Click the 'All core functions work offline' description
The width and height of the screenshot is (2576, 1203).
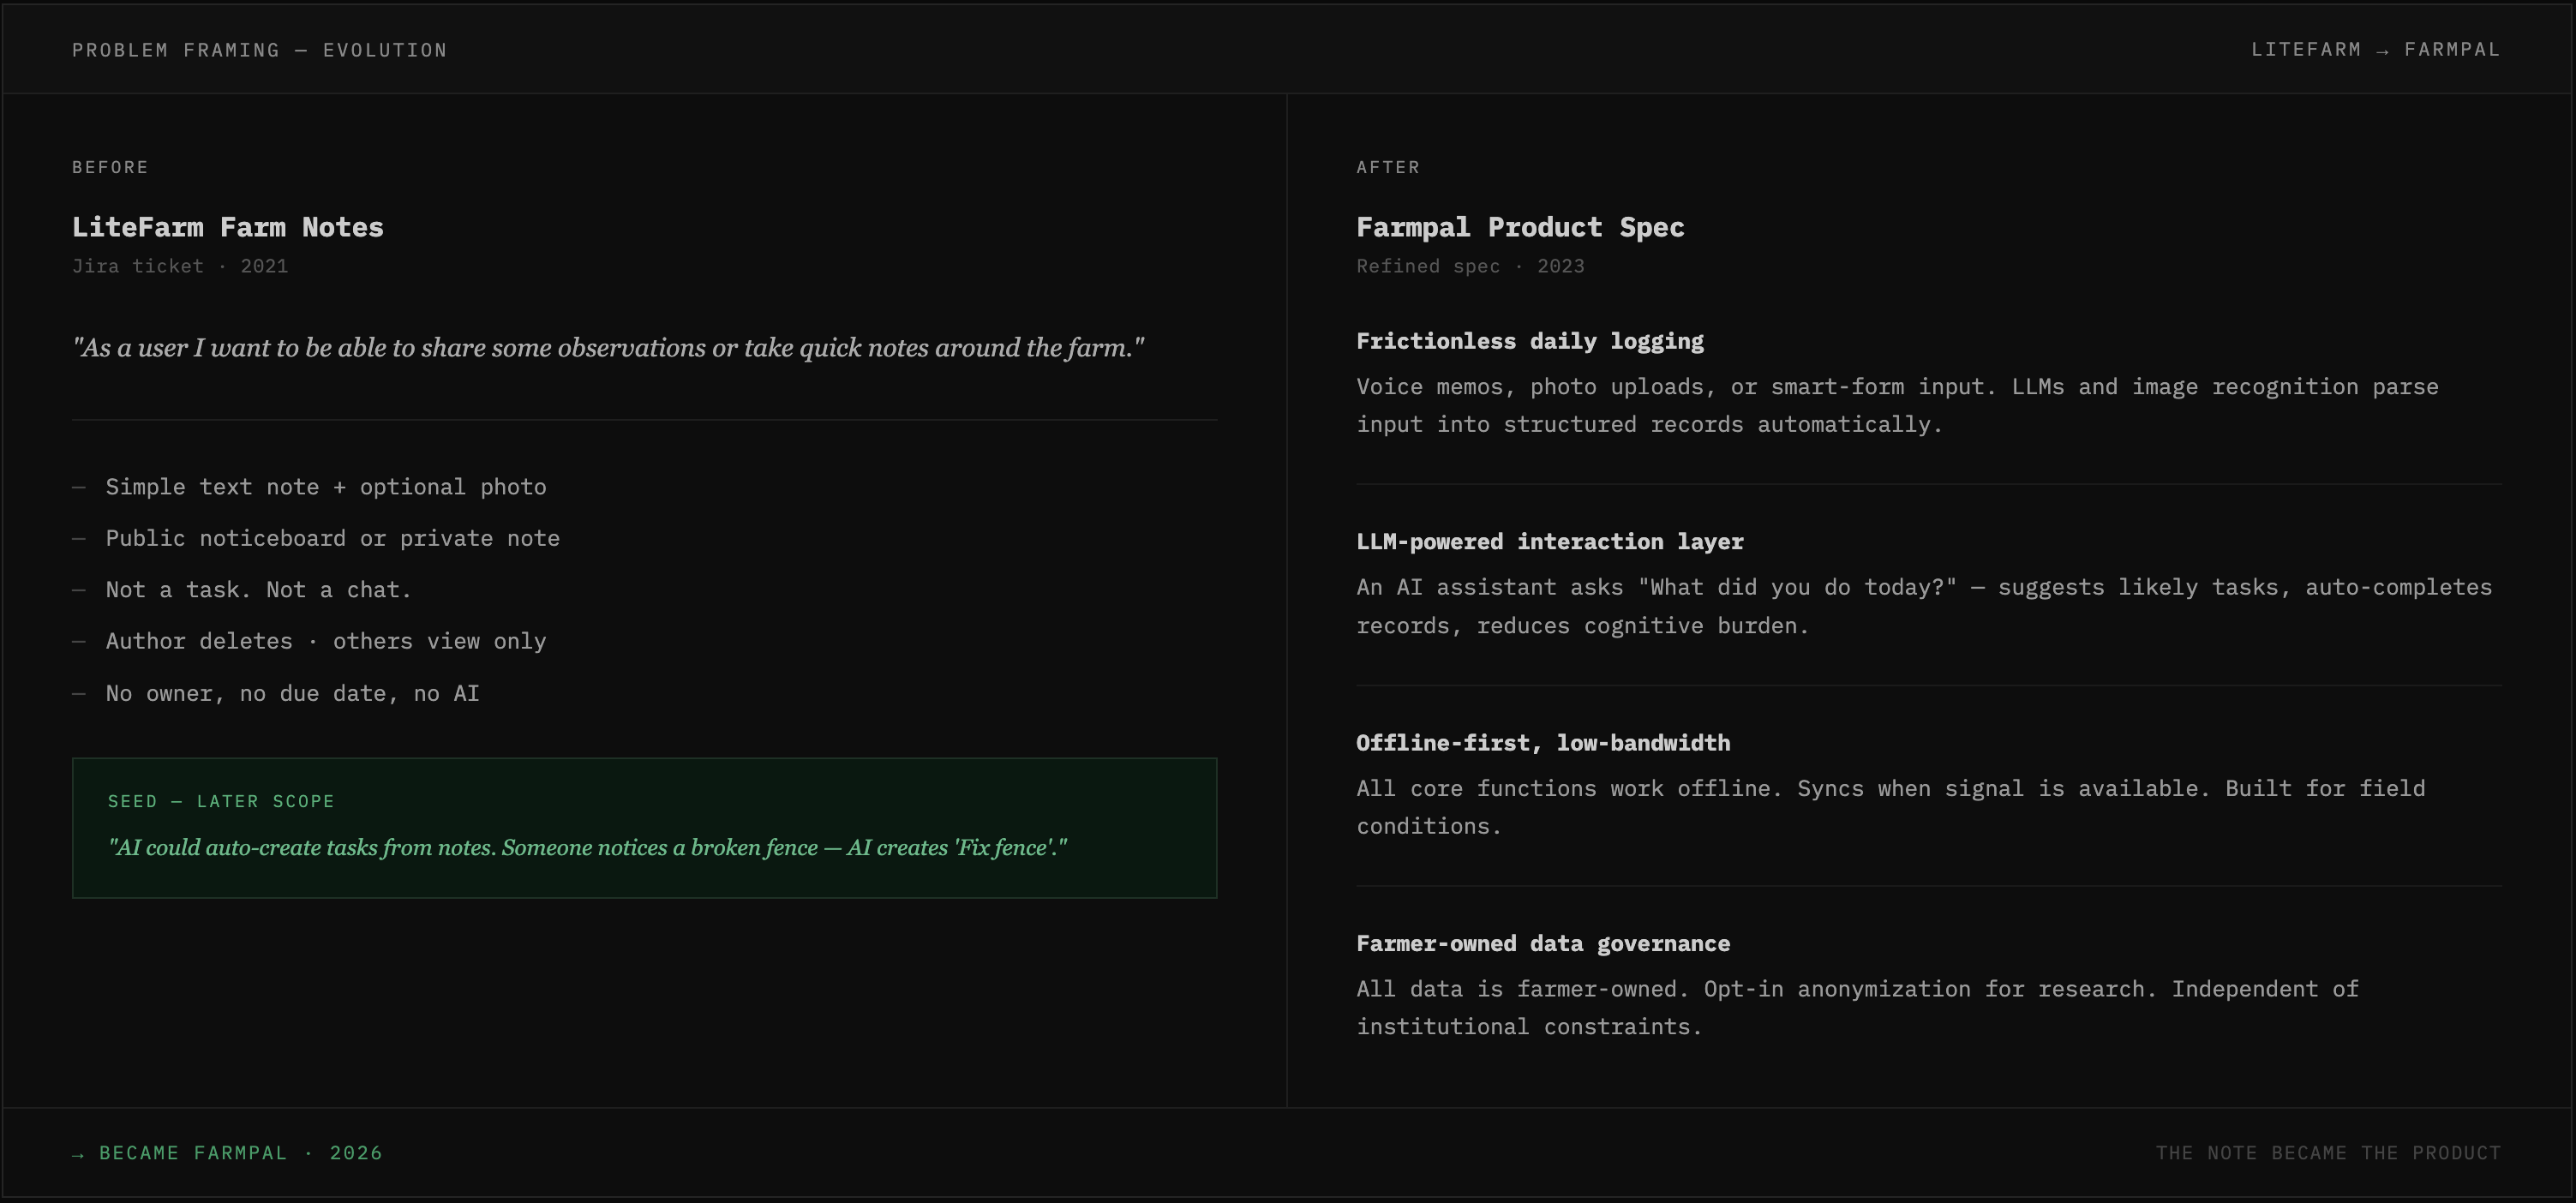pos(1890,807)
